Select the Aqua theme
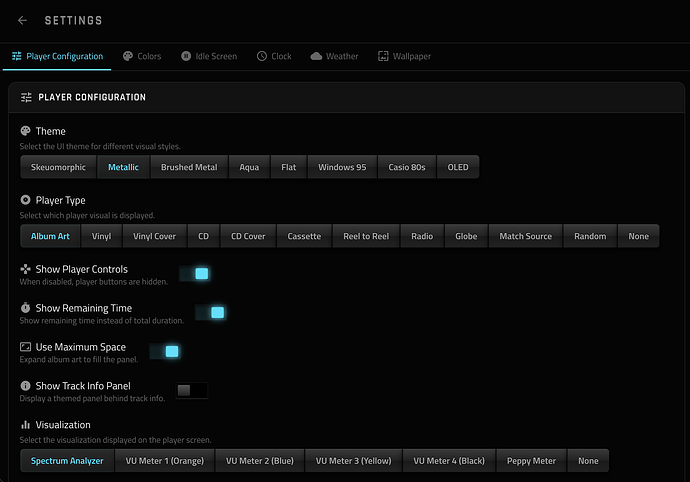Screen dimensions: 690x482 (x=249, y=167)
